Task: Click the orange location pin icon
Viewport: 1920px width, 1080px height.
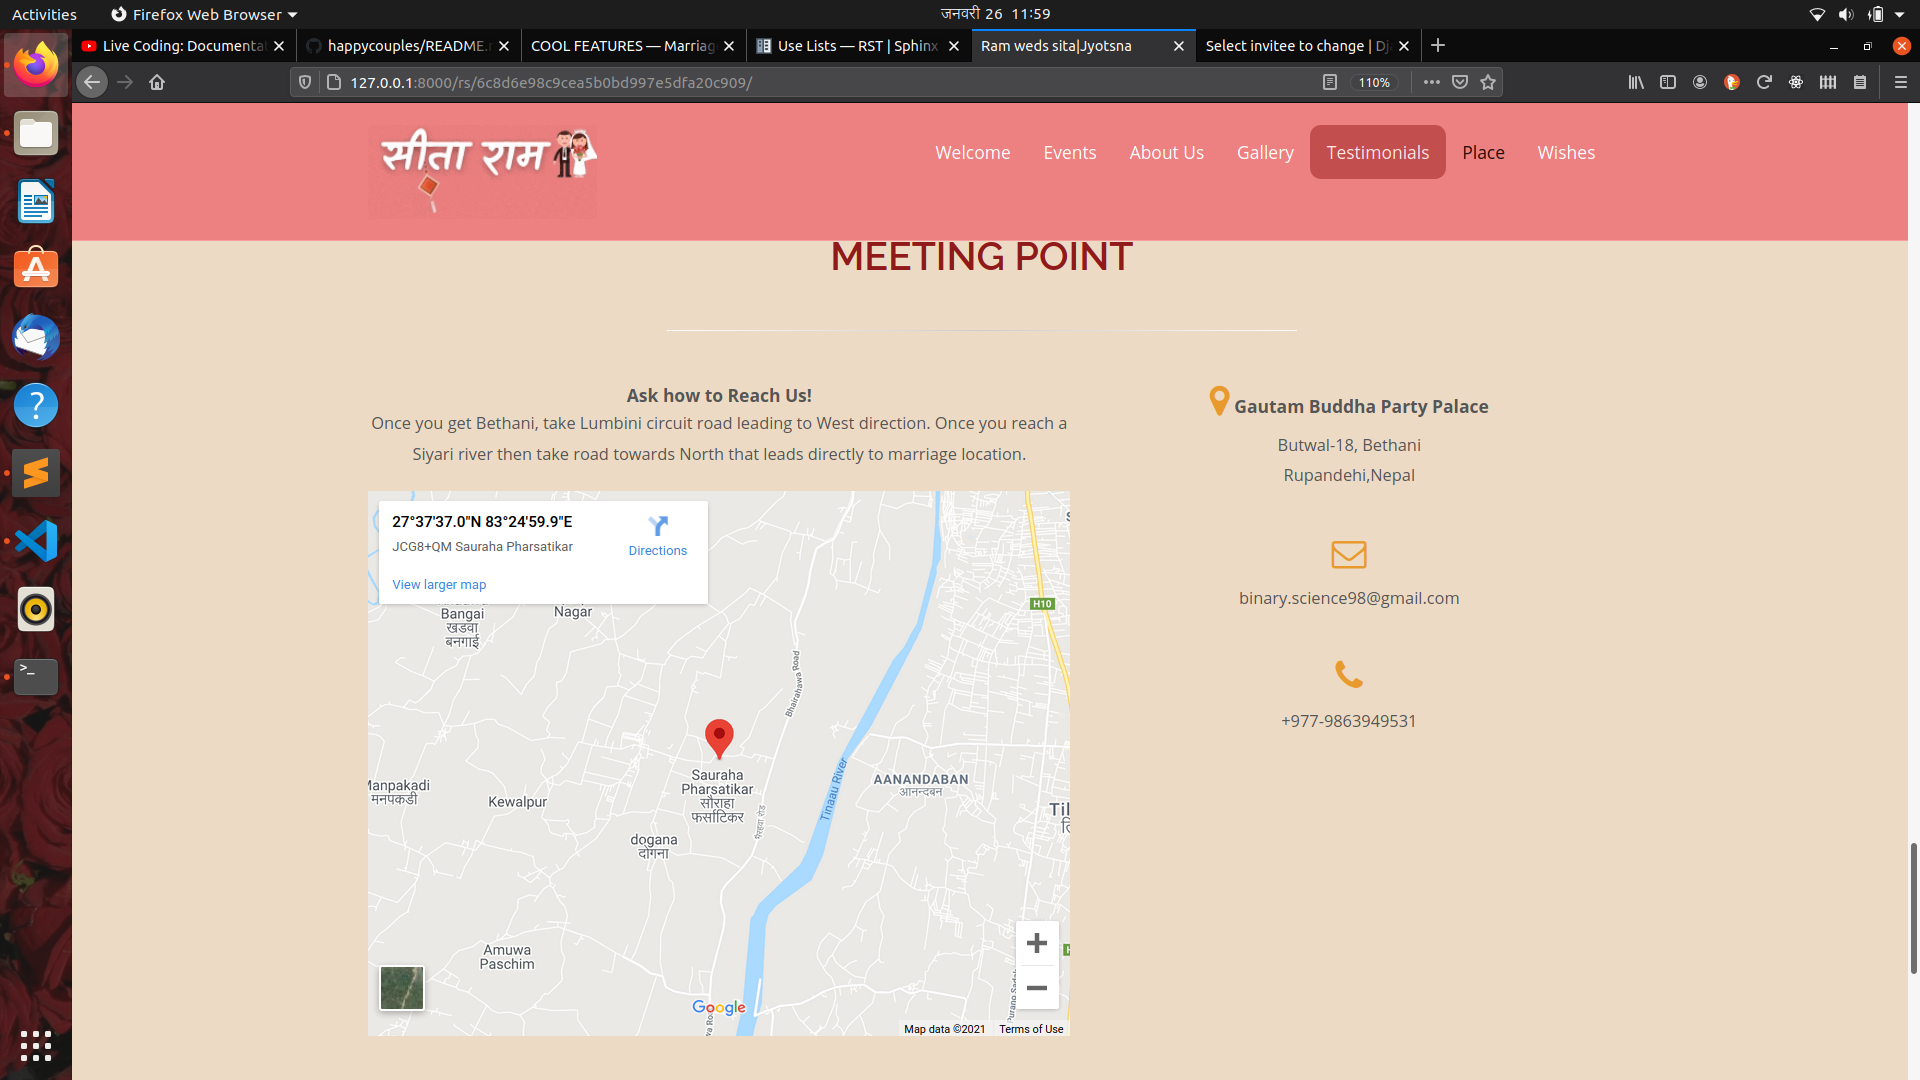Action: pyautogui.click(x=1218, y=401)
